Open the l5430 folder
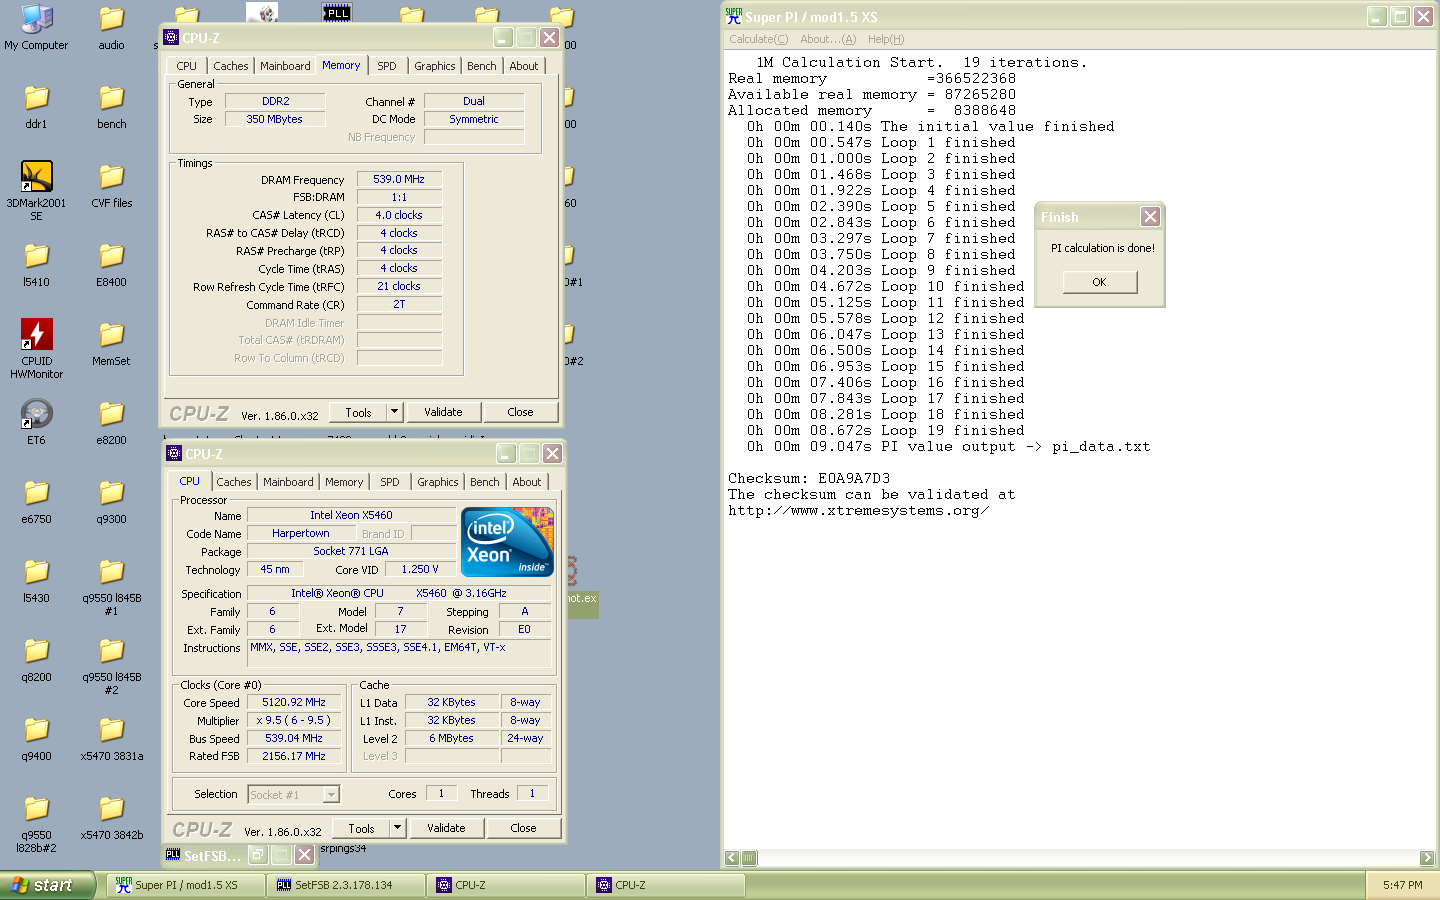 click(36, 580)
